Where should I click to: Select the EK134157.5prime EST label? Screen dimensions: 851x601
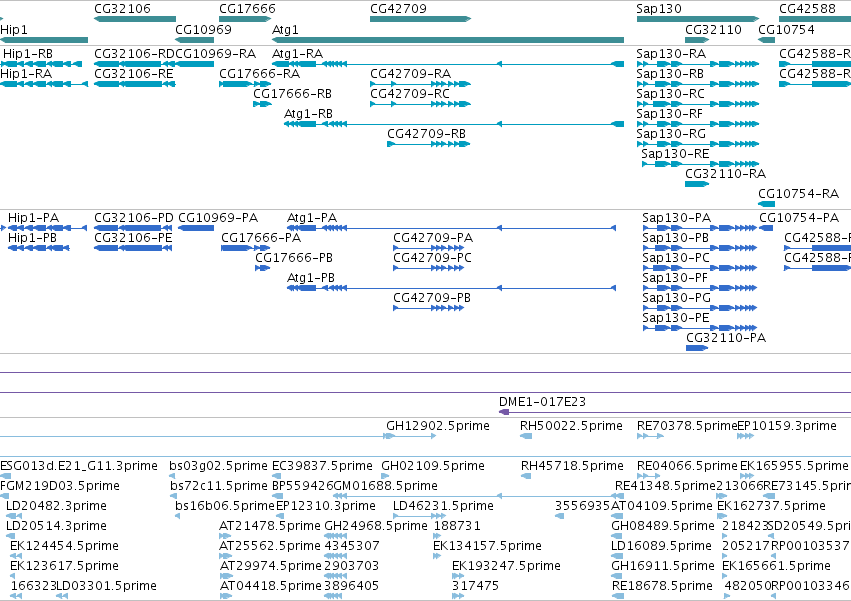[x=487, y=546]
